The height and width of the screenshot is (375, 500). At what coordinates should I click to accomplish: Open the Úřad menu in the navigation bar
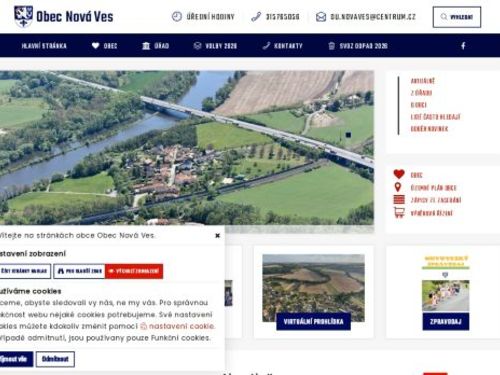(x=156, y=46)
